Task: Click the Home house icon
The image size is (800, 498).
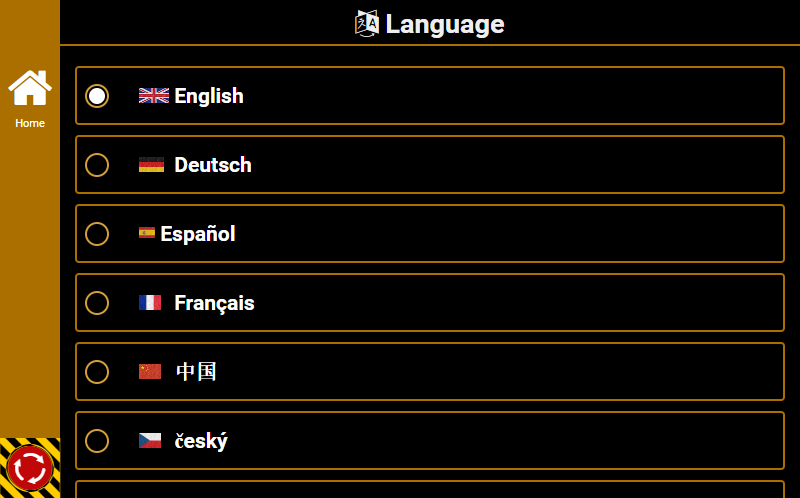Action: [30, 88]
